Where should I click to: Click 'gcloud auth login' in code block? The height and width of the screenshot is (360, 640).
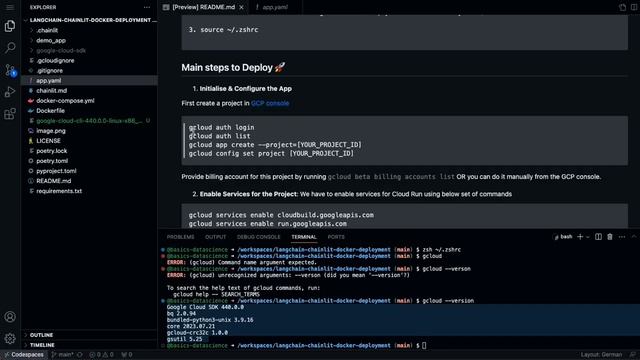coord(221,127)
